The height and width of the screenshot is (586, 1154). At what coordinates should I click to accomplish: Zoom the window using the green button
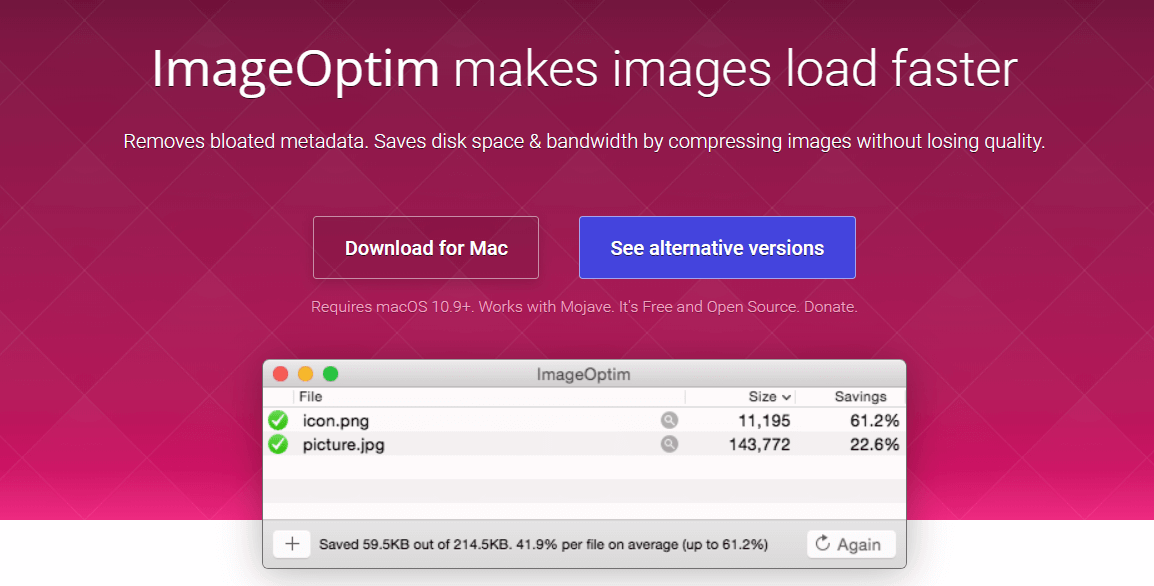(330, 374)
